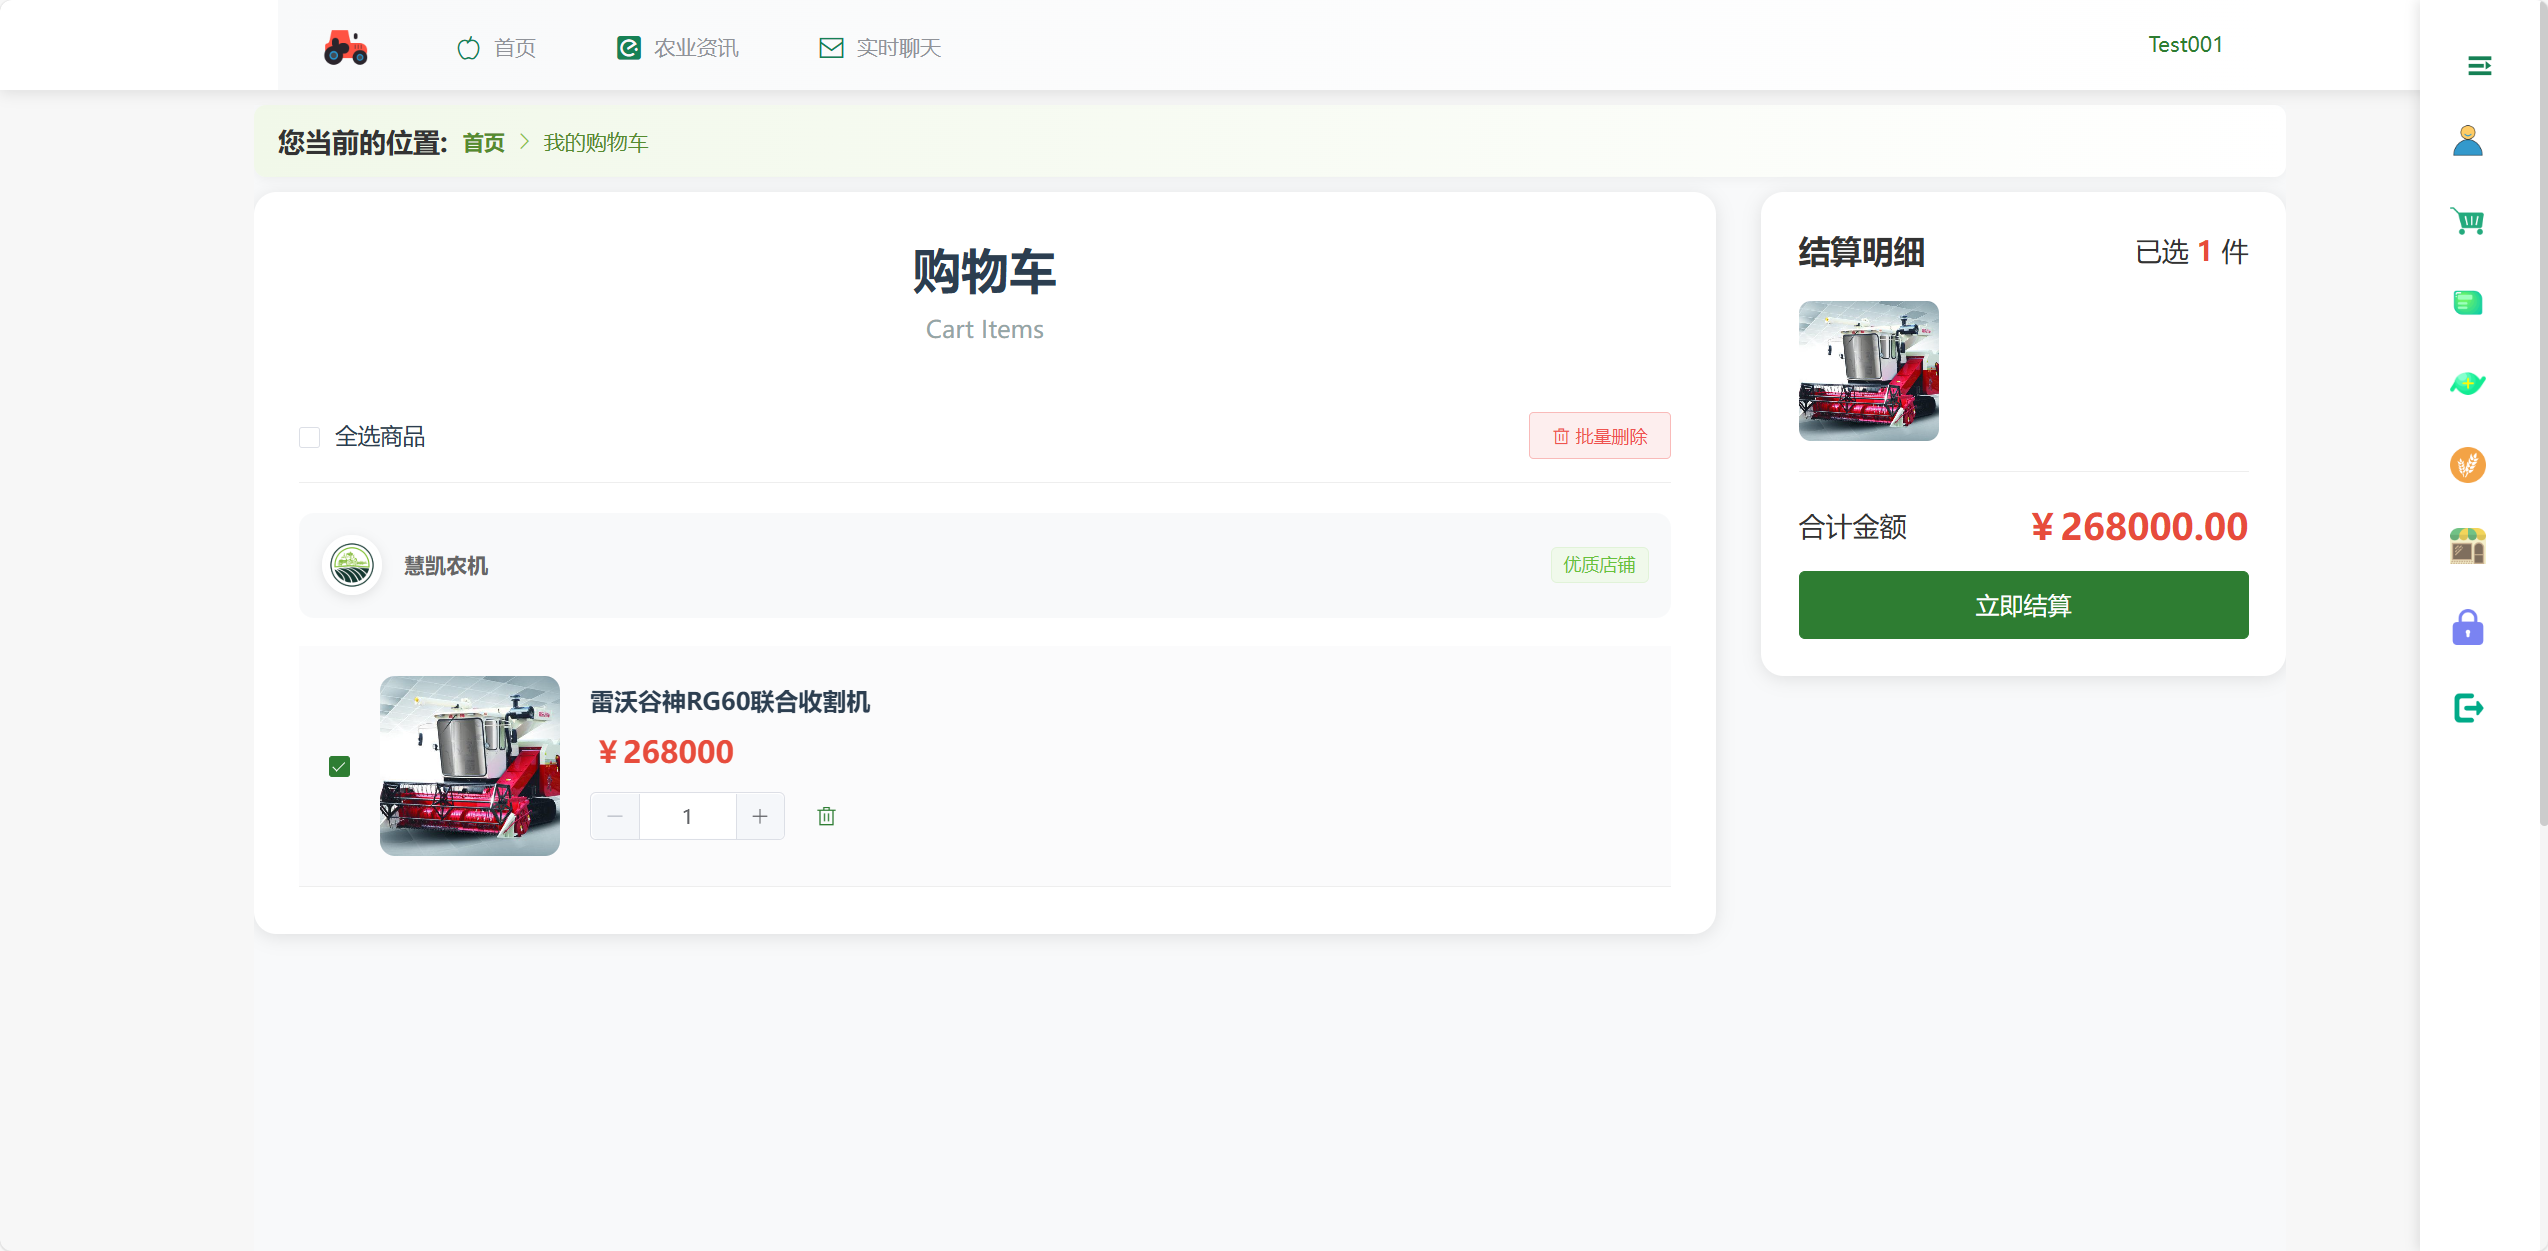The width and height of the screenshot is (2548, 1251).
Task: Delete the harvester item with trash icon
Action: tap(826, 817)
